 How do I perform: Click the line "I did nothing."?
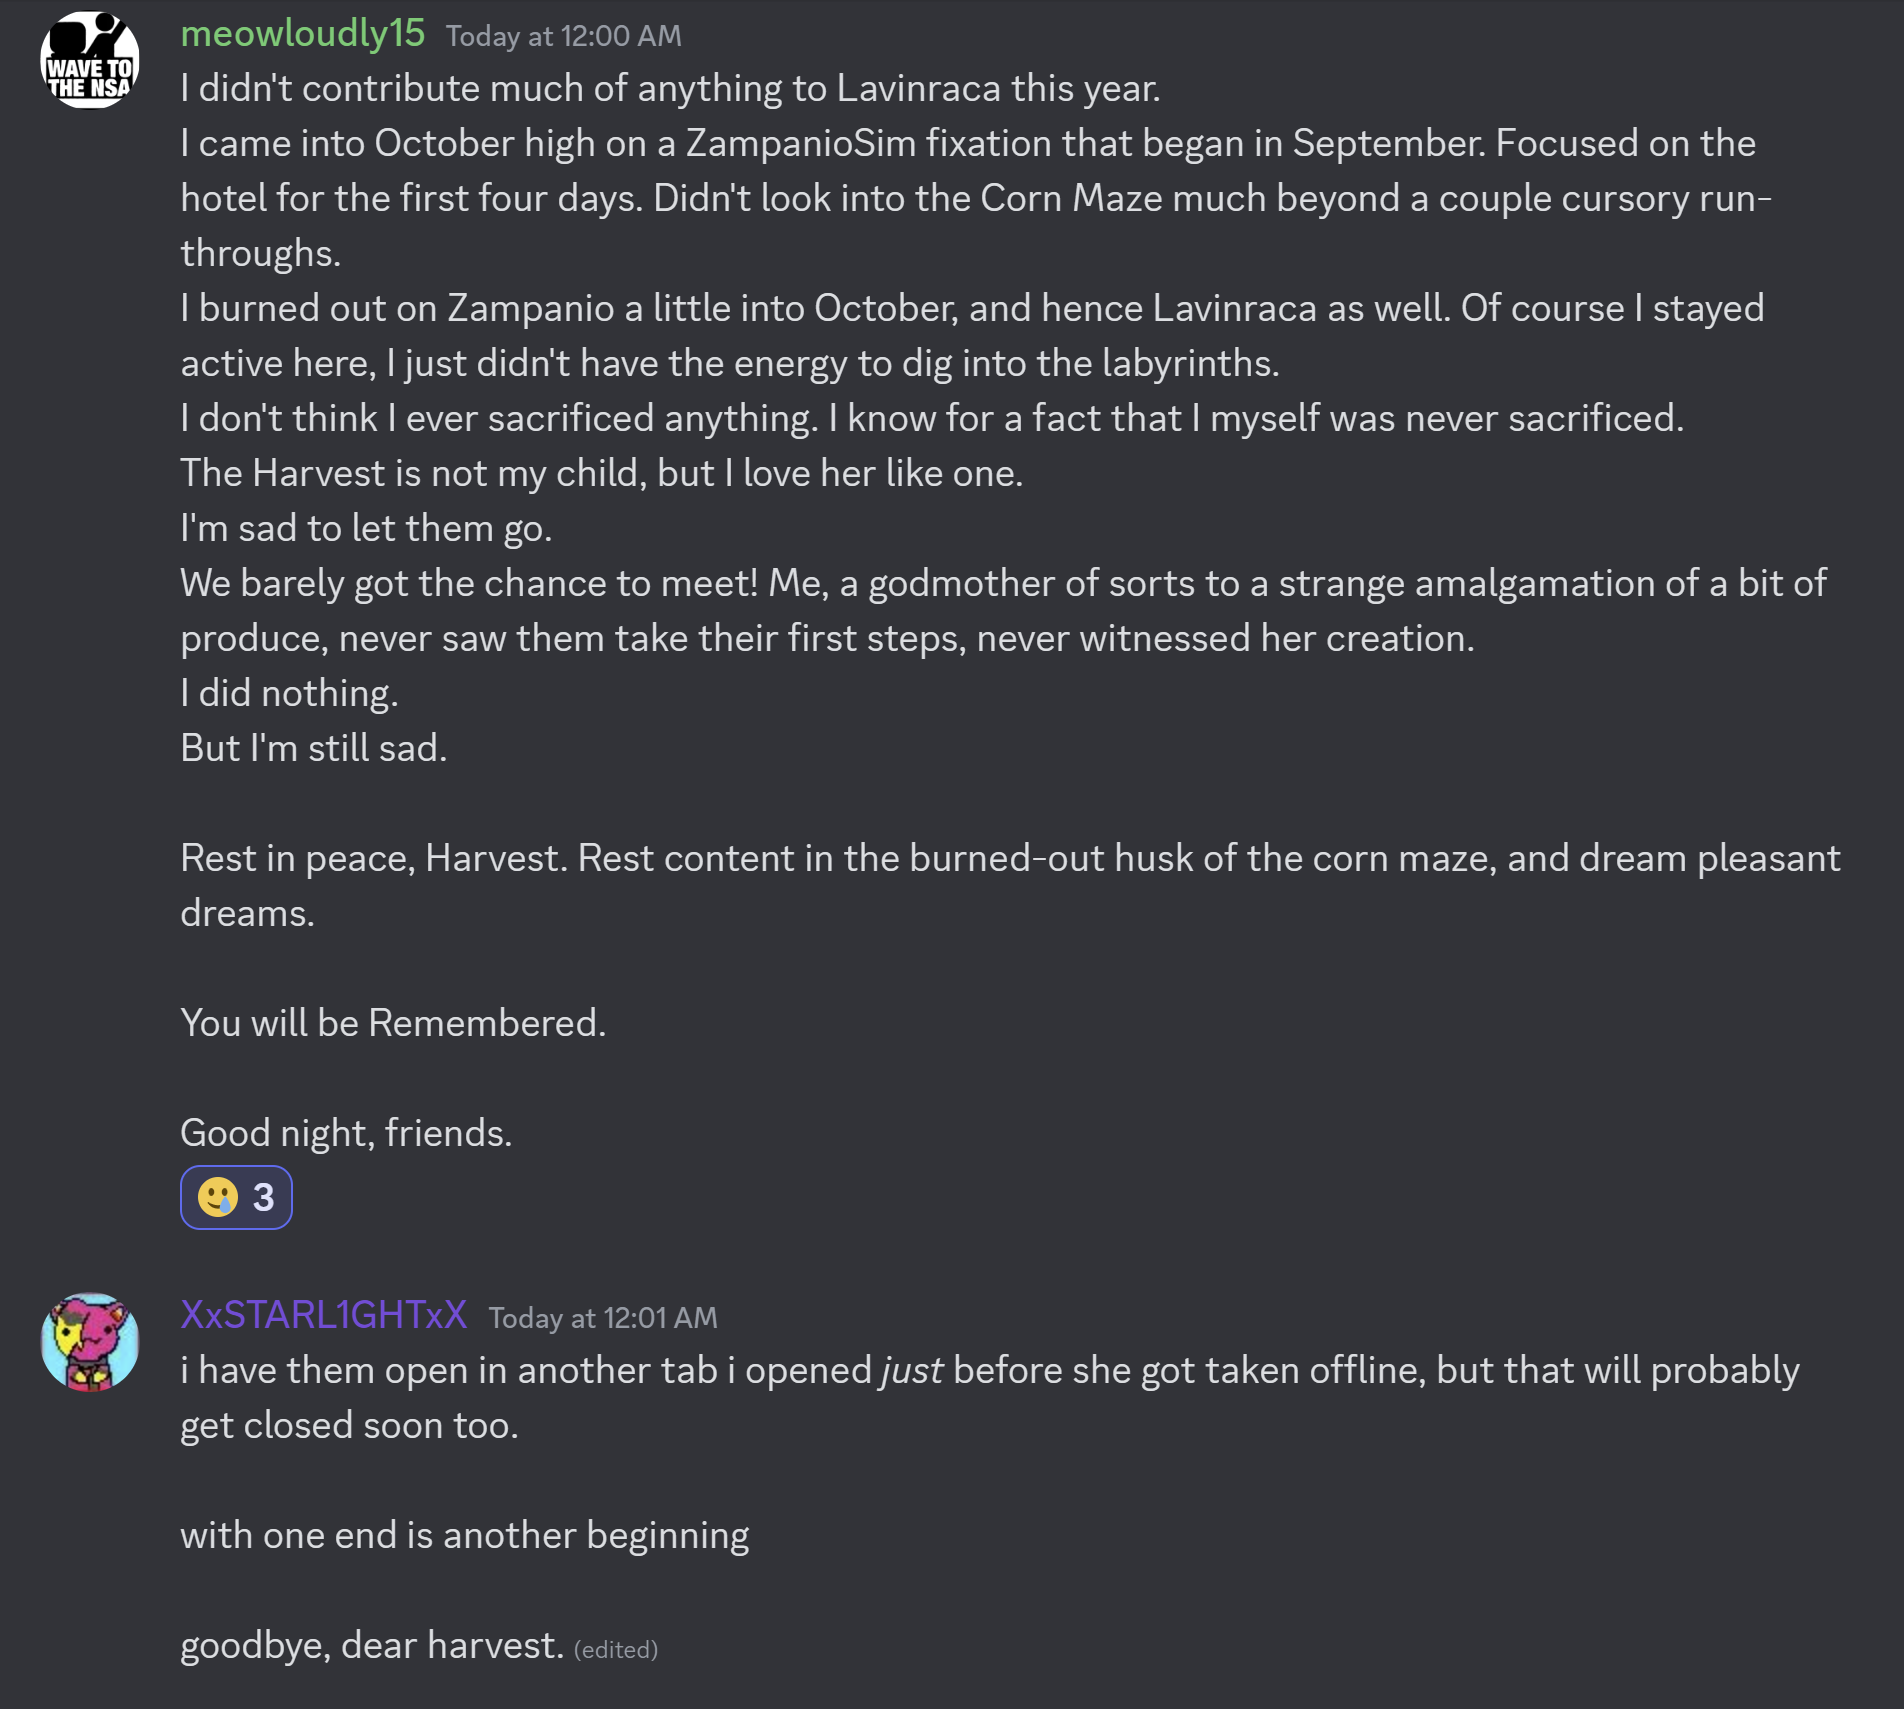click(x=289, y=693)
